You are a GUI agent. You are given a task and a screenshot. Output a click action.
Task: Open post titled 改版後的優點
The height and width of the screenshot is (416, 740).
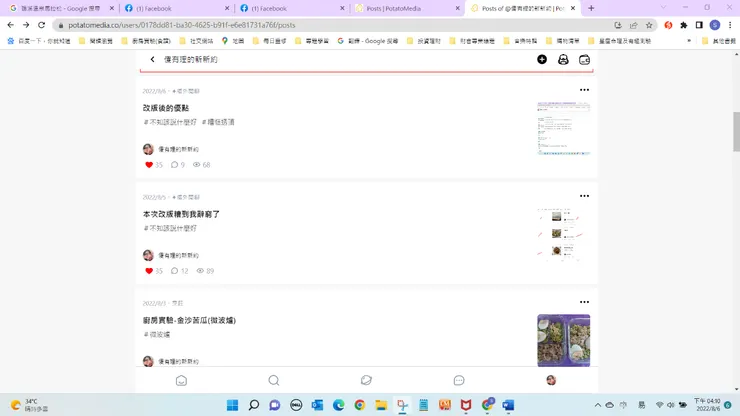tap(166, 108)
